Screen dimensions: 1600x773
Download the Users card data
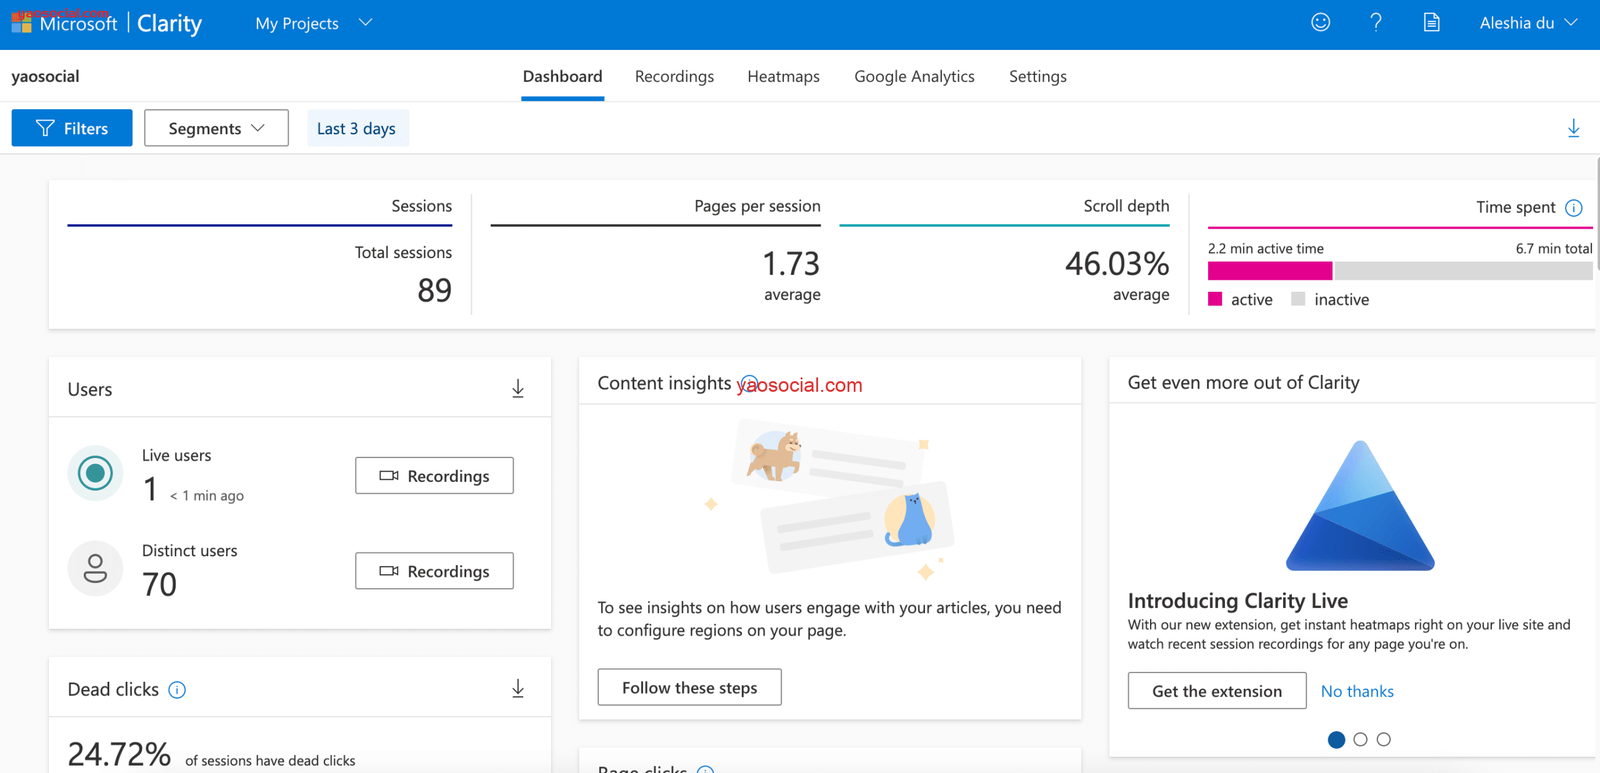[518, 389]
